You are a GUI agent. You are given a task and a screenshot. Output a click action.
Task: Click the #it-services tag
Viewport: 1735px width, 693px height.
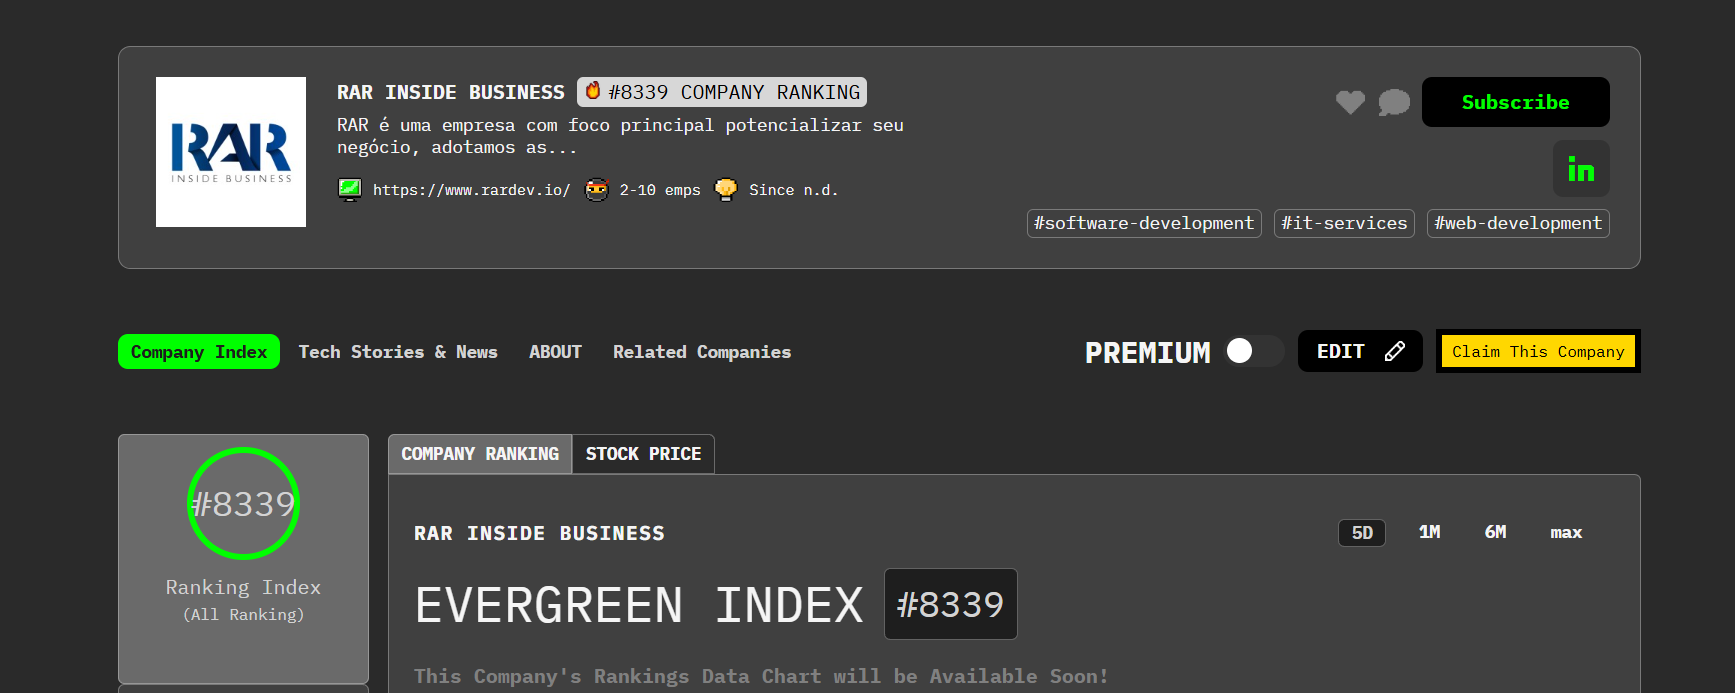click(1344, 223)
